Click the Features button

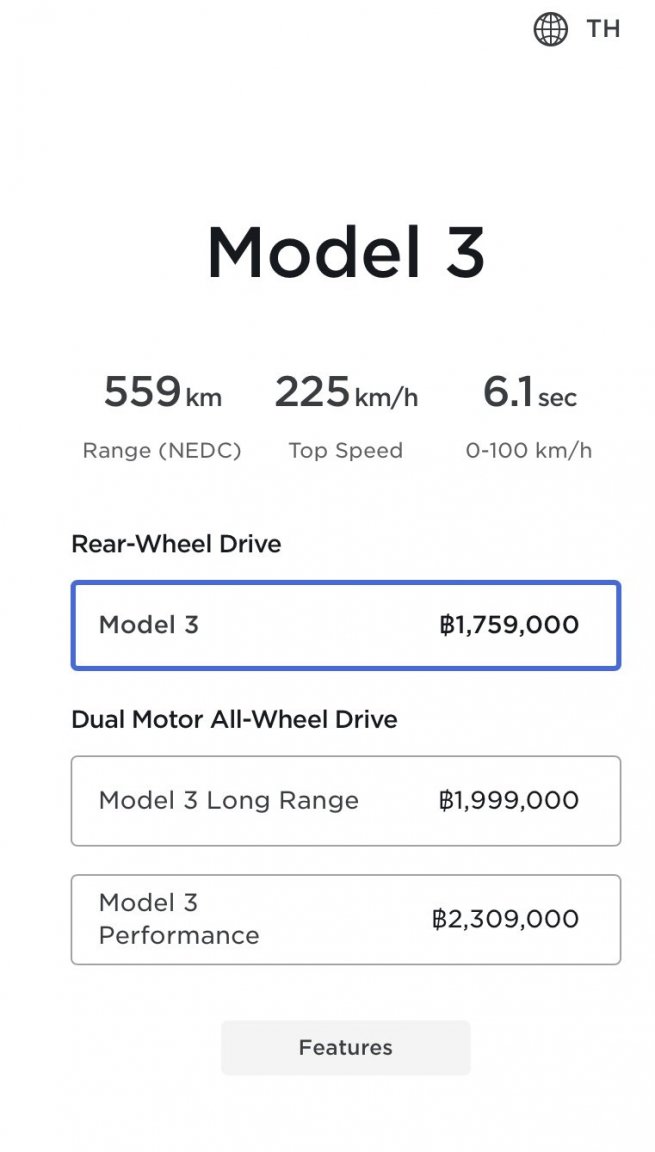coord(345,1047)
